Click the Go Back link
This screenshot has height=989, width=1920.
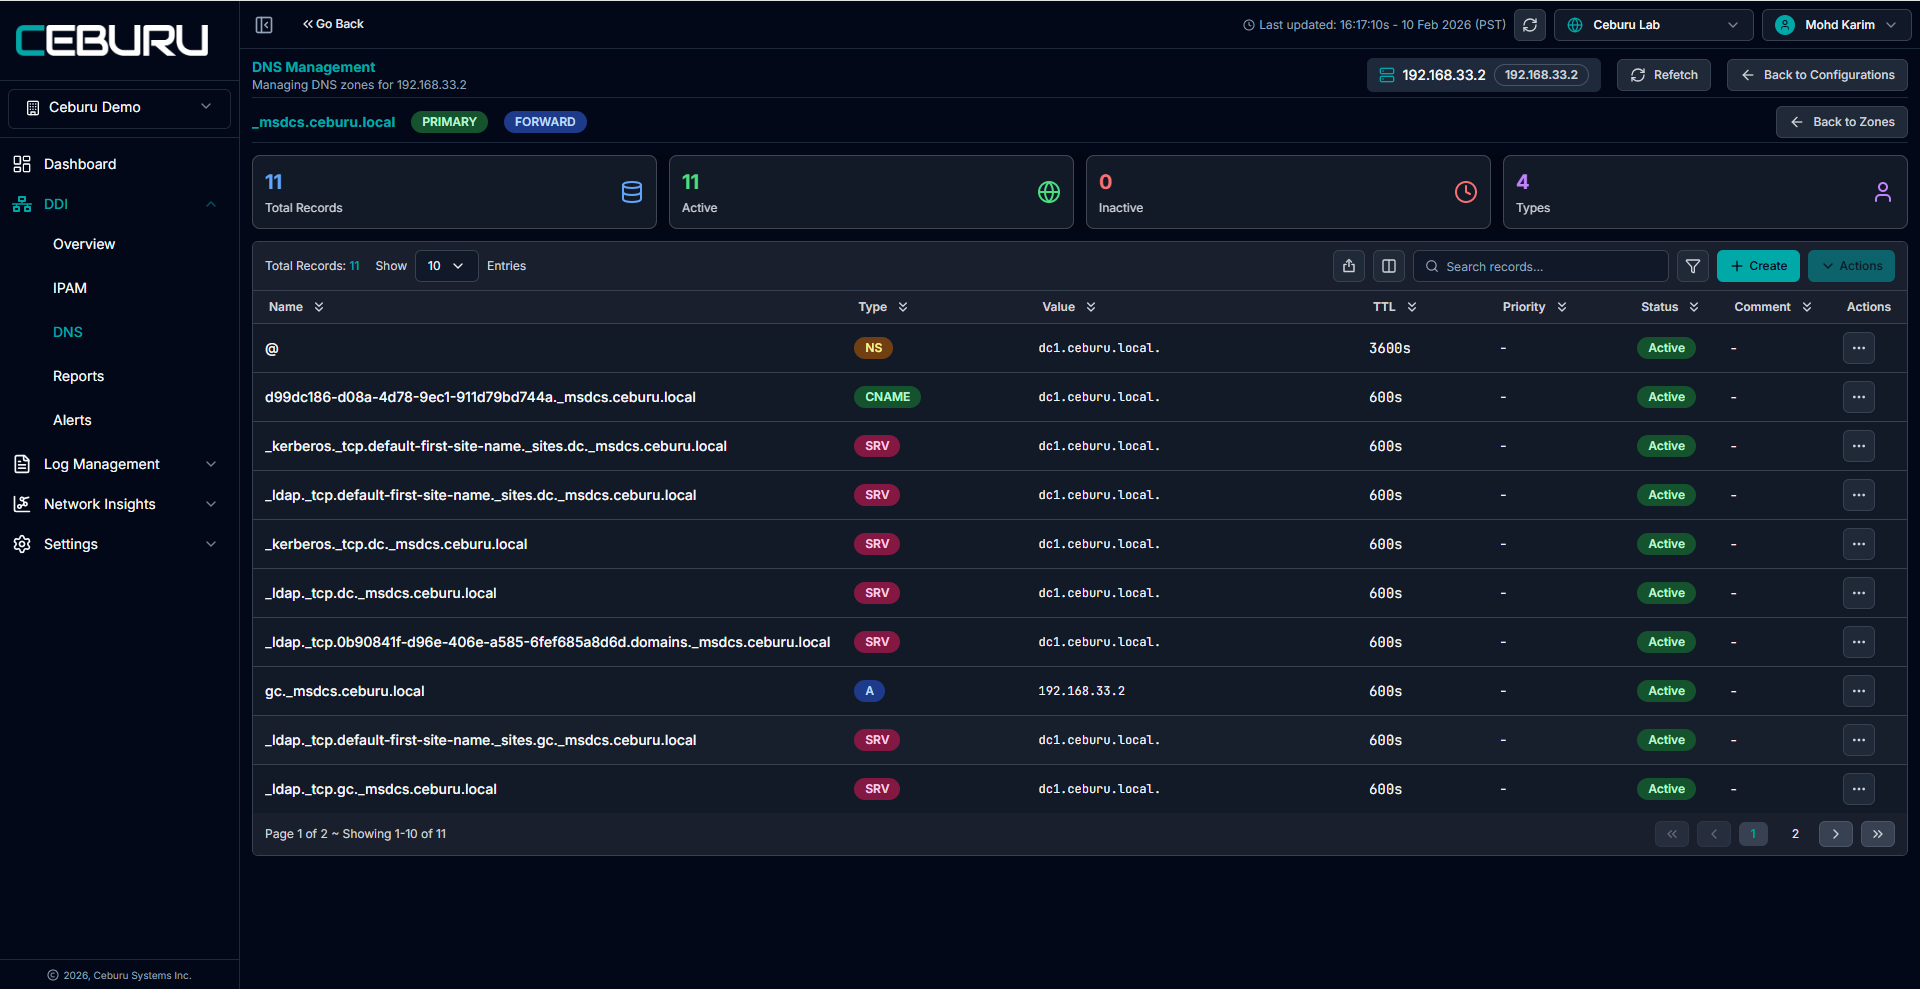coord(333,24)
